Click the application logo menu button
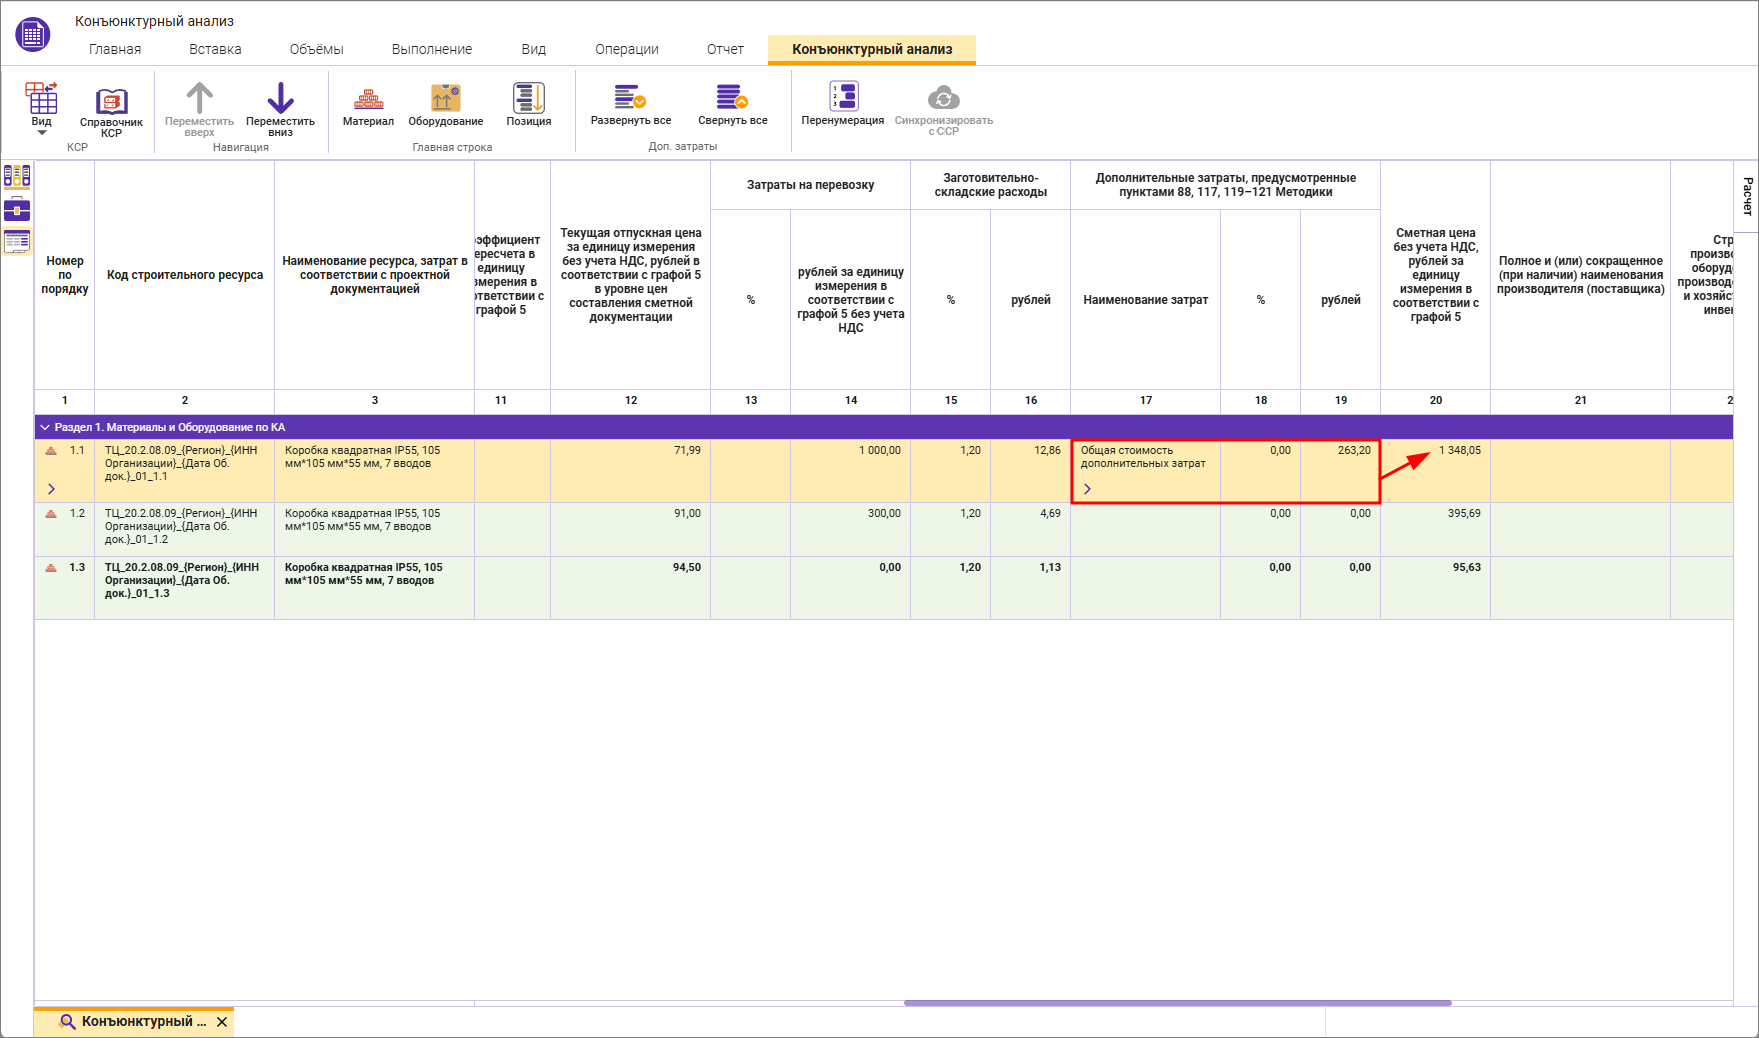 pos(33,35)
